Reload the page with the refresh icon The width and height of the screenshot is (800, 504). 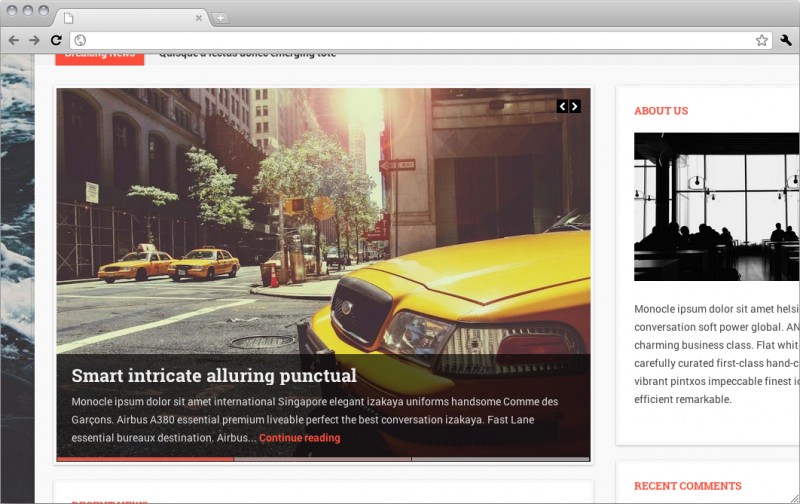click(56, 40)
